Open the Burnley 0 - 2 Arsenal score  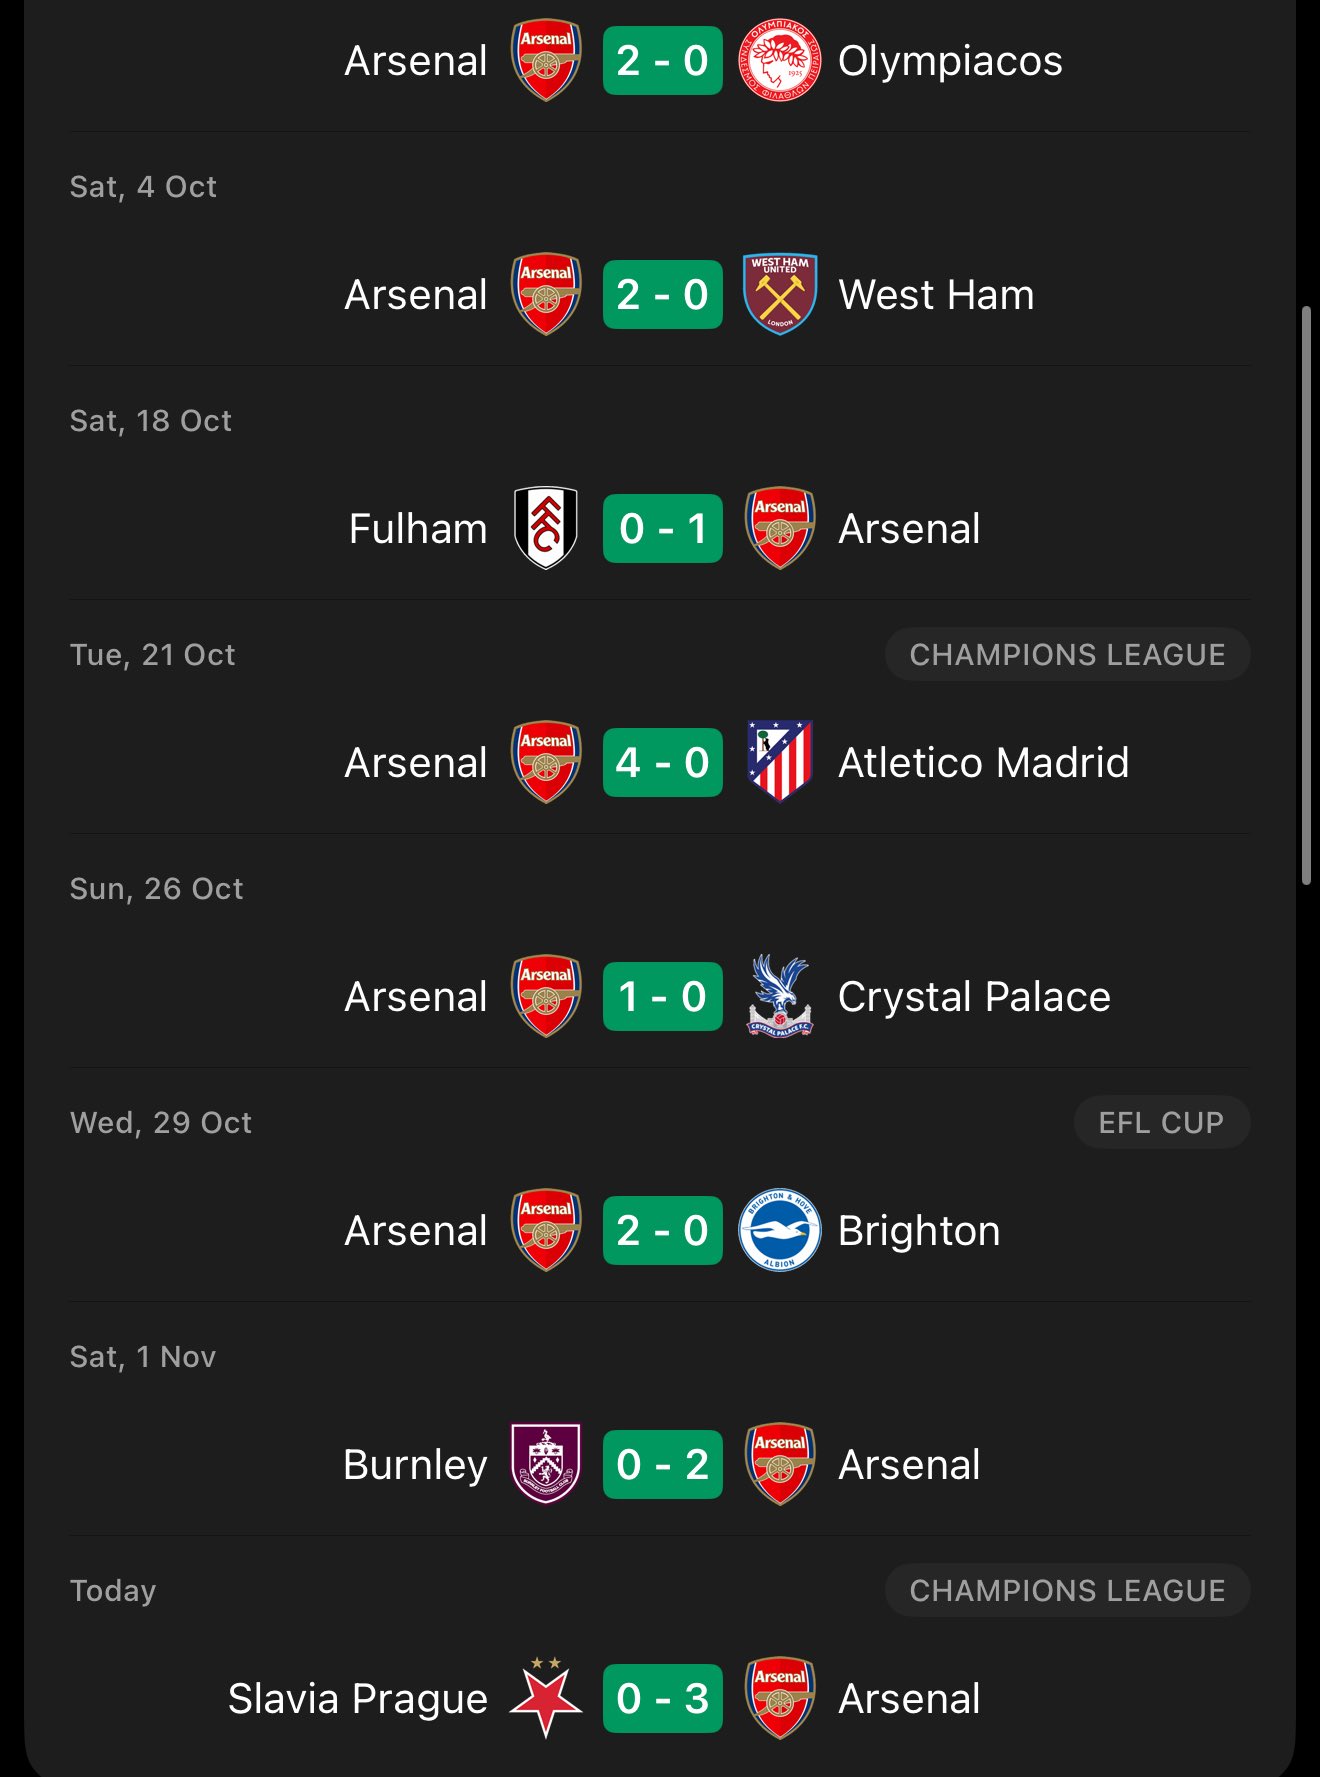pos(663,1464)
